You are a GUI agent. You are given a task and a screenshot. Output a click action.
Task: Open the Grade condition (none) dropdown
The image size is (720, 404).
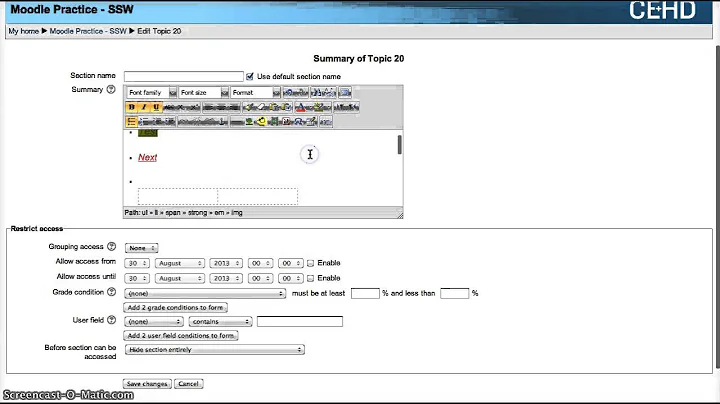point(205,293)
